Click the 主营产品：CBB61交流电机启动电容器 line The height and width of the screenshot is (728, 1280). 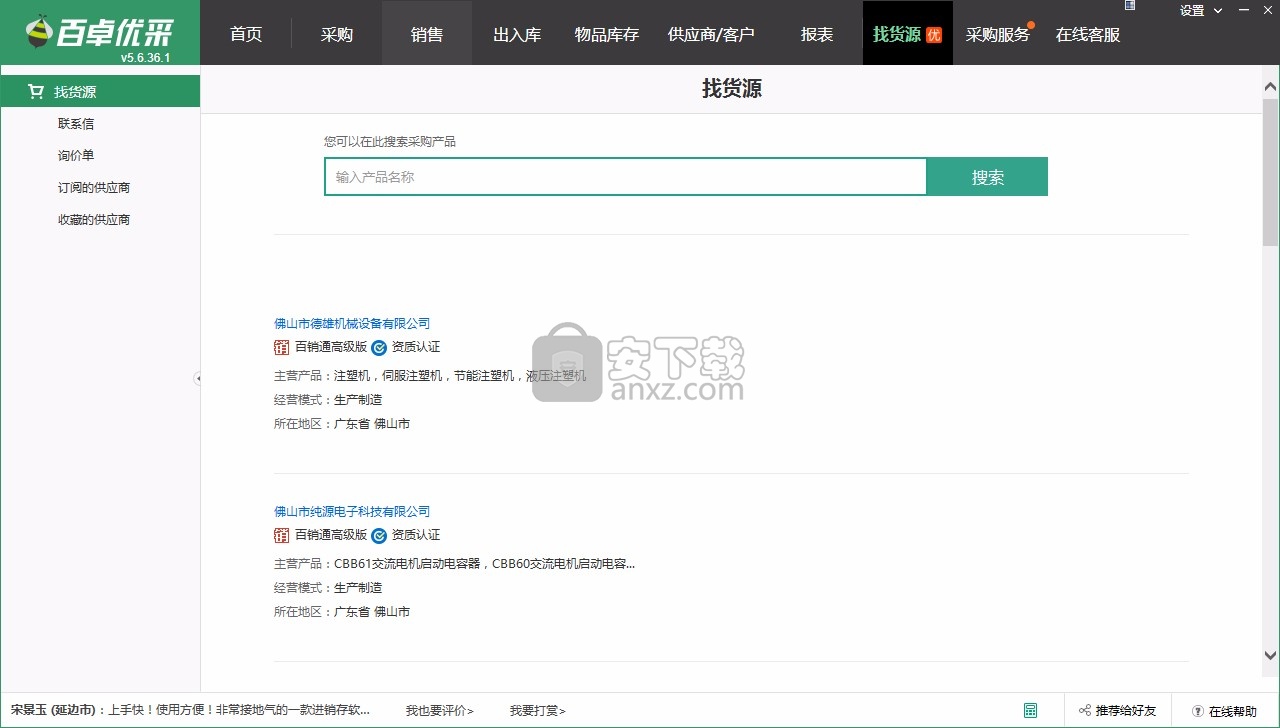click(x=455, y=564)
